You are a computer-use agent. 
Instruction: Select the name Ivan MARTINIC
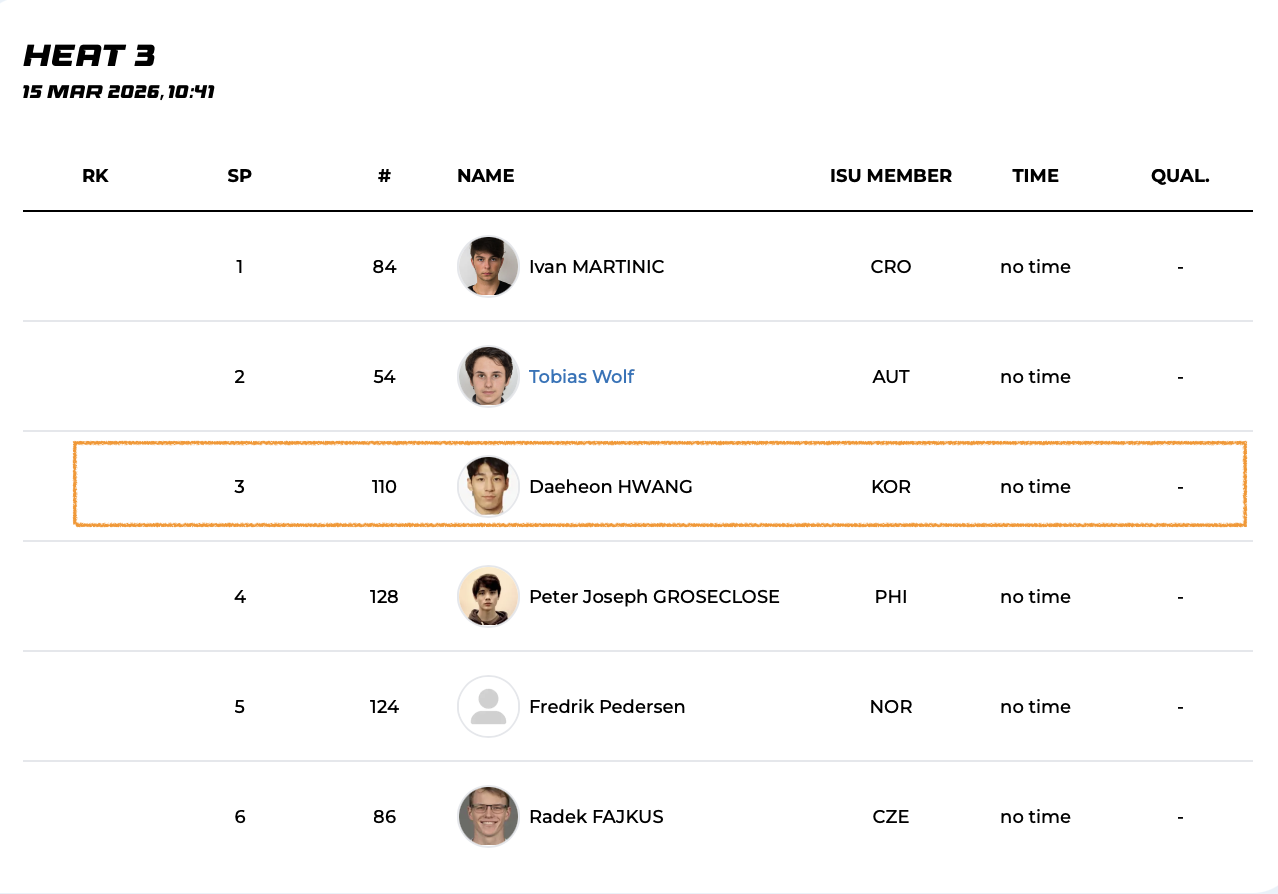(x=596, y=267)
